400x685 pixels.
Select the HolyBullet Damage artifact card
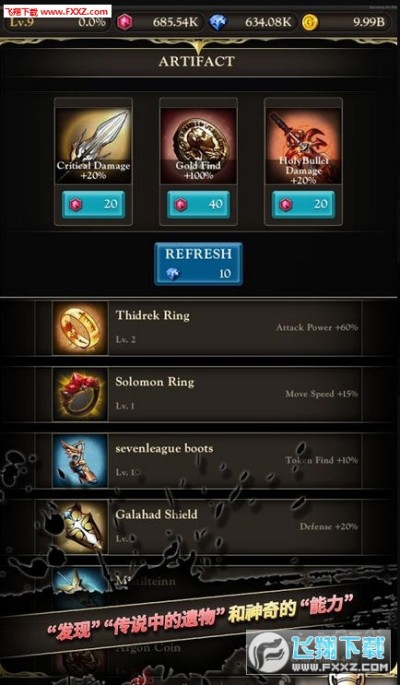[x=303, y=146]
